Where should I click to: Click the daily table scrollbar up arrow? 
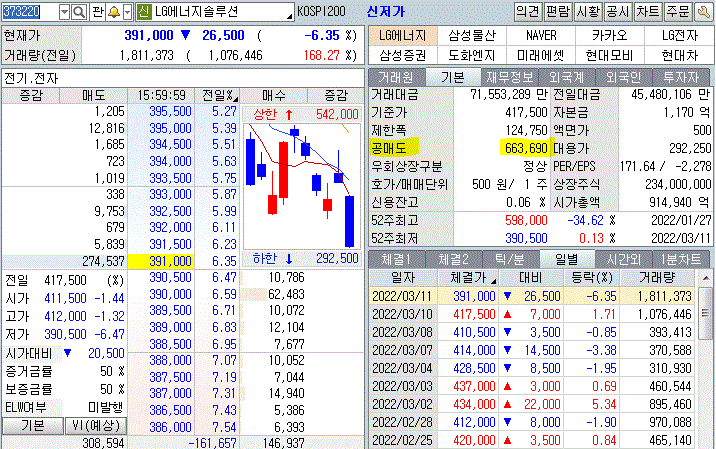[x=706, y=277]
